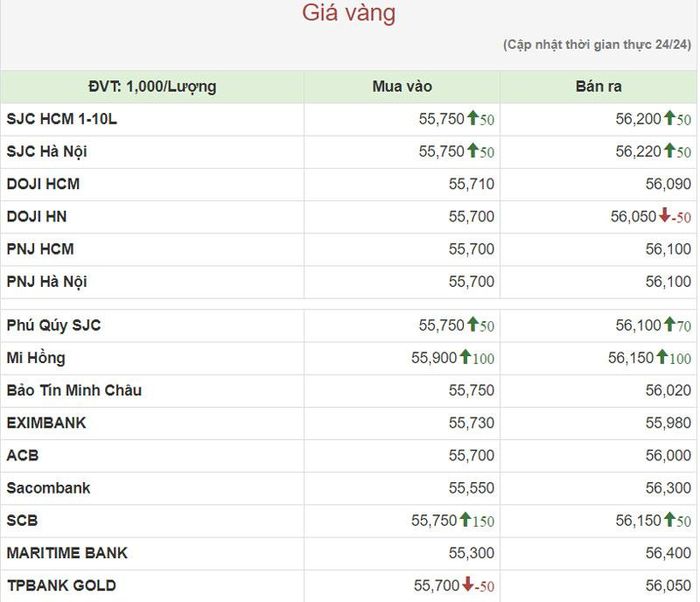Image resolution: width=700 pixels, height=602 pixels.
Task: Click the red down arrow in DOJI HN row
Action: click(665, 215)
